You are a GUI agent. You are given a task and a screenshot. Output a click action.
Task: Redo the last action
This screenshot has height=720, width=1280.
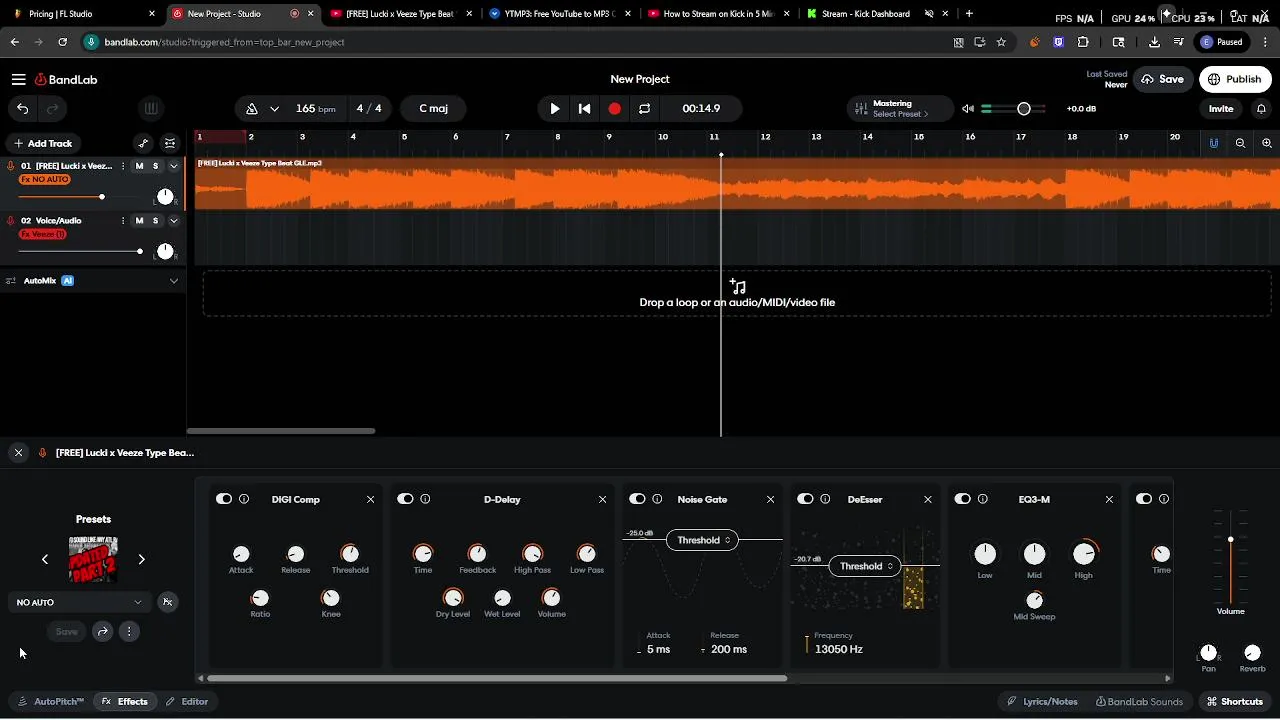[53, 108]
